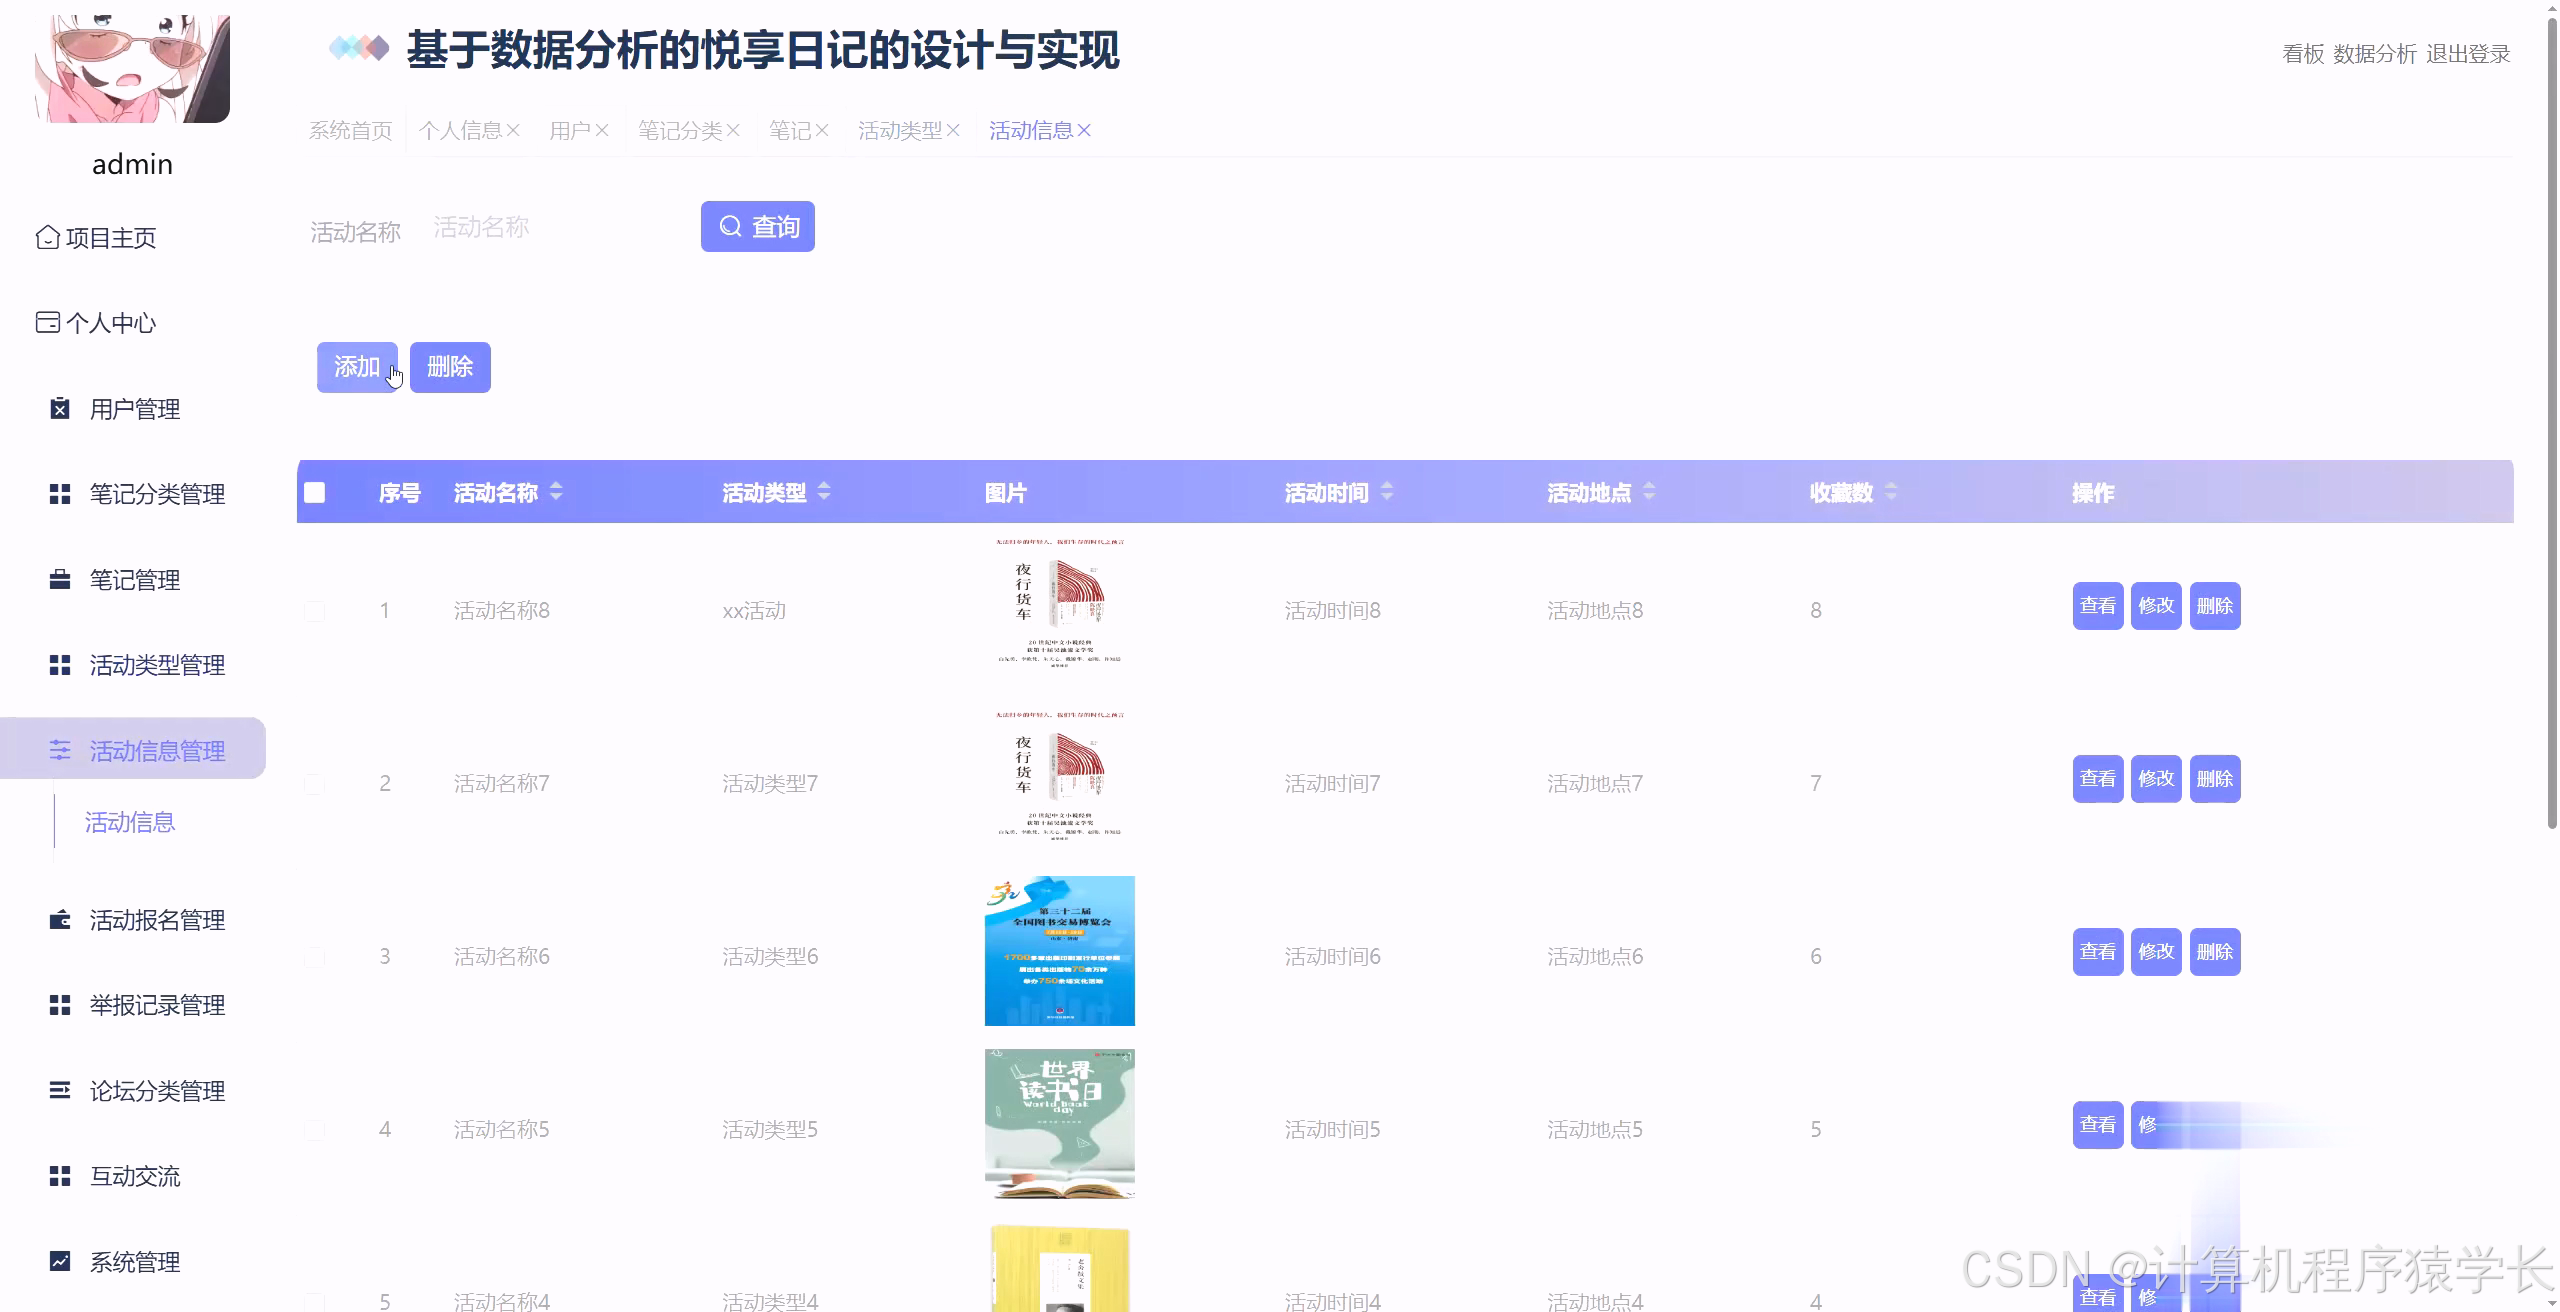Sort table by 收藏数 column arrows
The height and width of the screenshot is (1312, 2560).
point(1890,492)
